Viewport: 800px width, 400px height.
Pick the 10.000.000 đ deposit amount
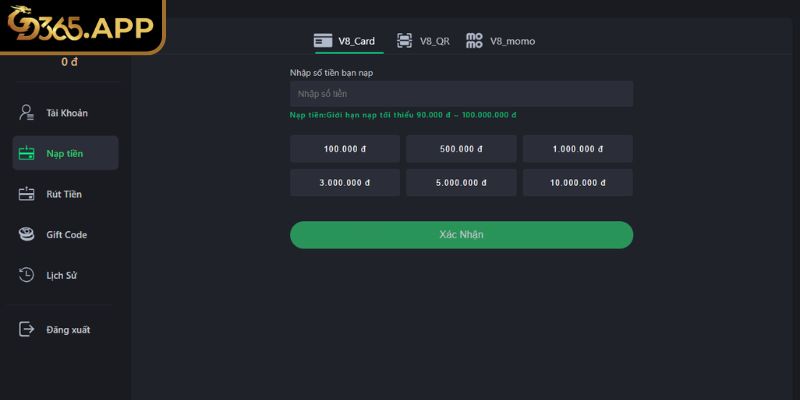point(577,183)
